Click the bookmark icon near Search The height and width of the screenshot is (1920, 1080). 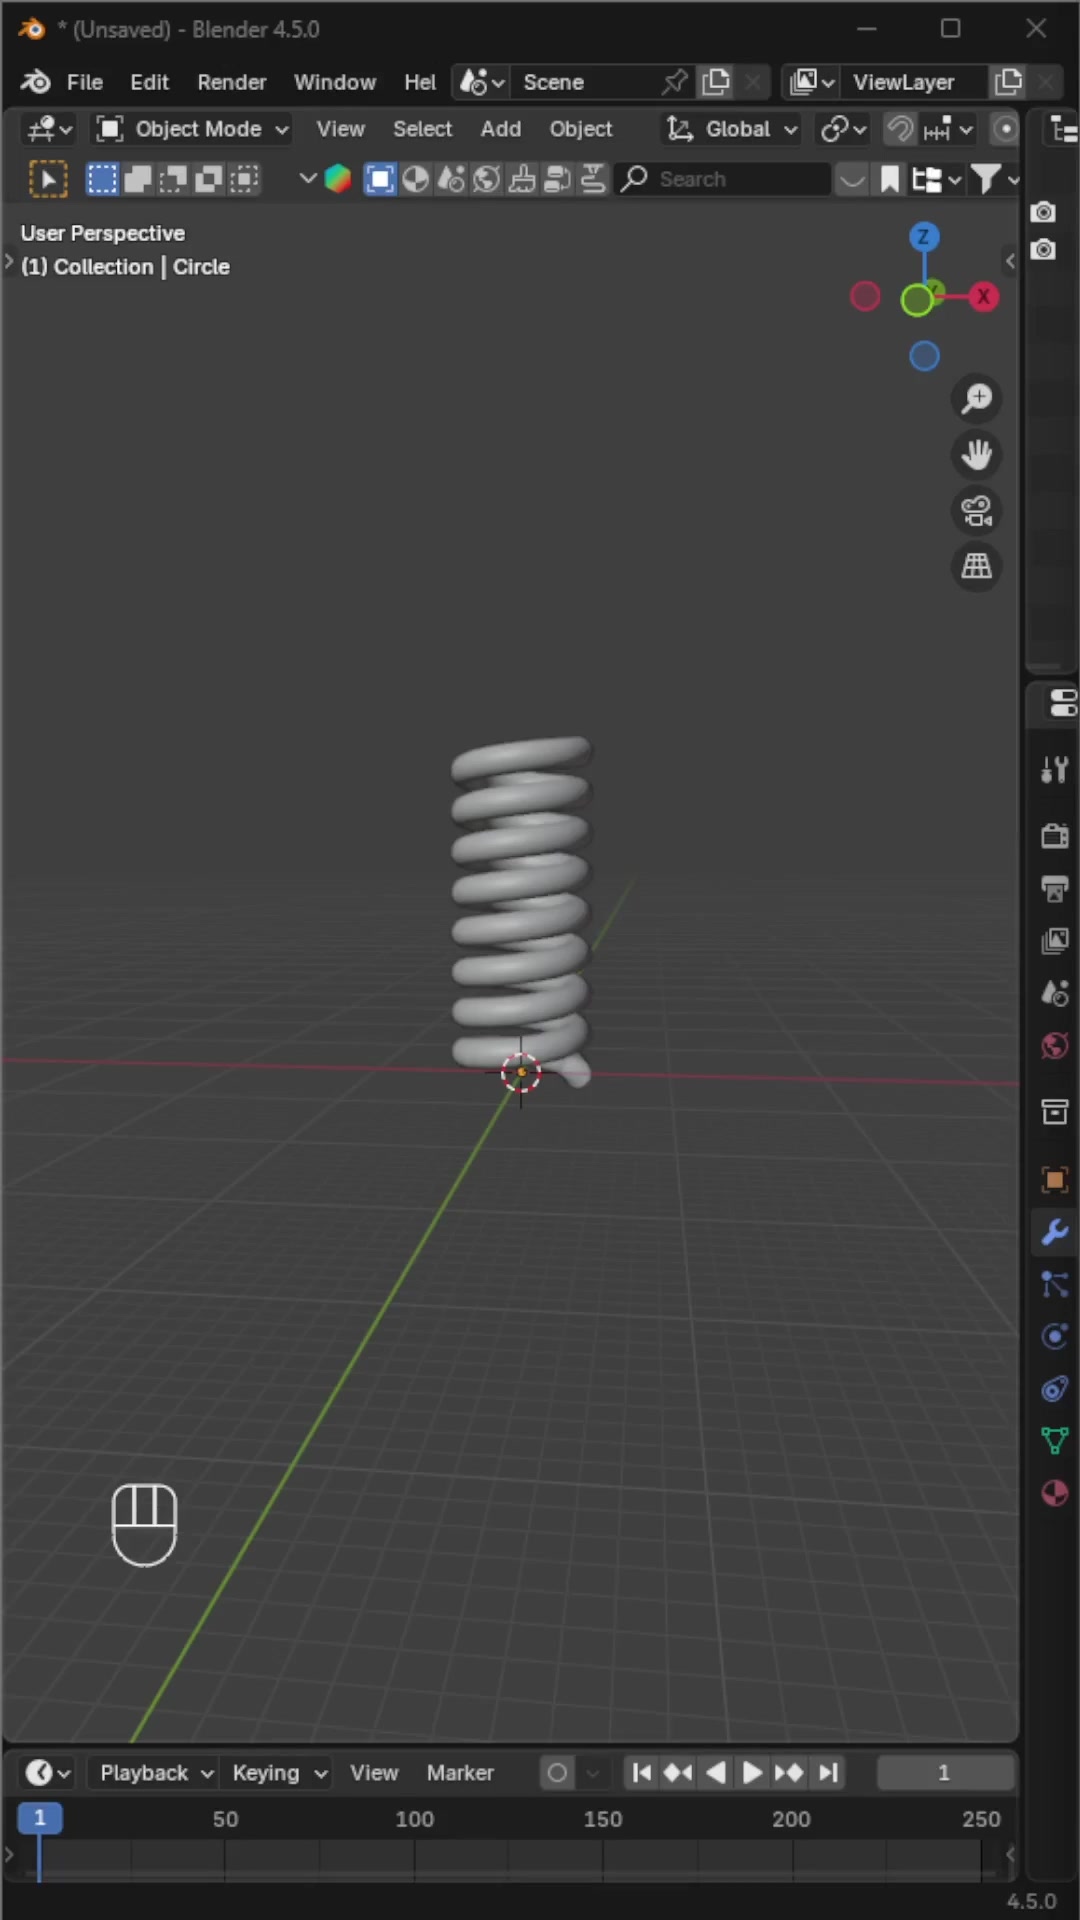tap(890, 179)
